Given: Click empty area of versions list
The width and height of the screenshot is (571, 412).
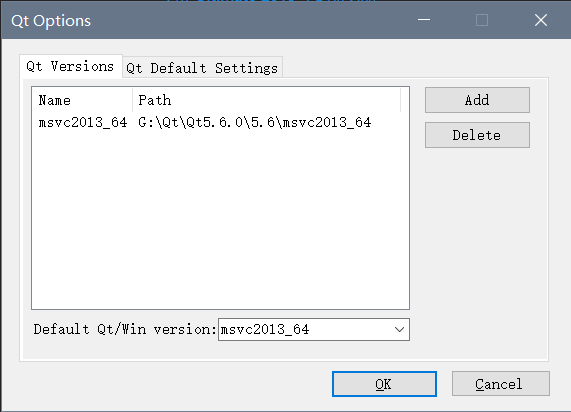Looking at the screenshot, I should pyautogui.click(x=220, y=219).
